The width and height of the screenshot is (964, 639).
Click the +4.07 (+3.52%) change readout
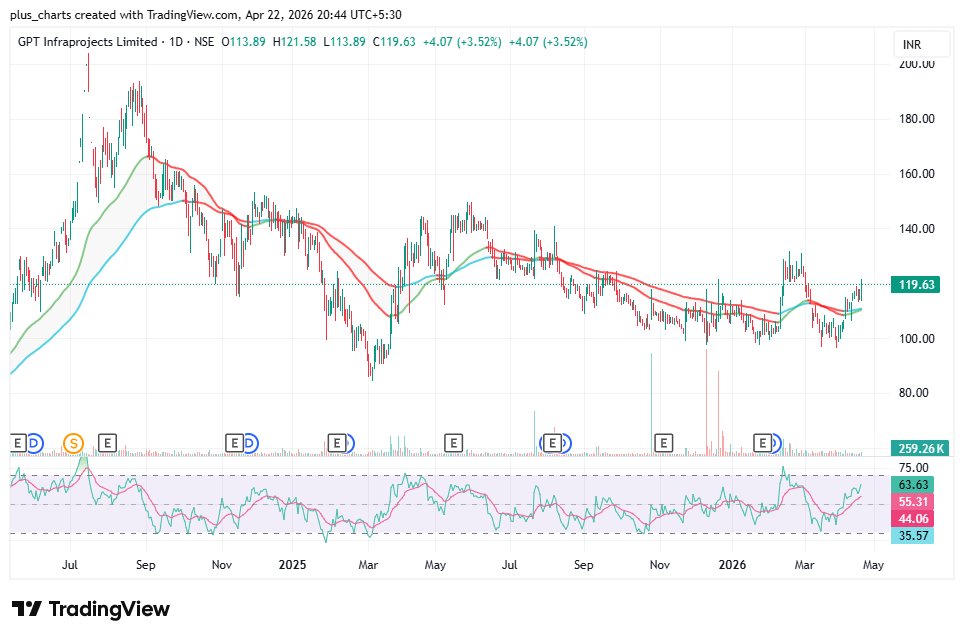click(460, 42)
